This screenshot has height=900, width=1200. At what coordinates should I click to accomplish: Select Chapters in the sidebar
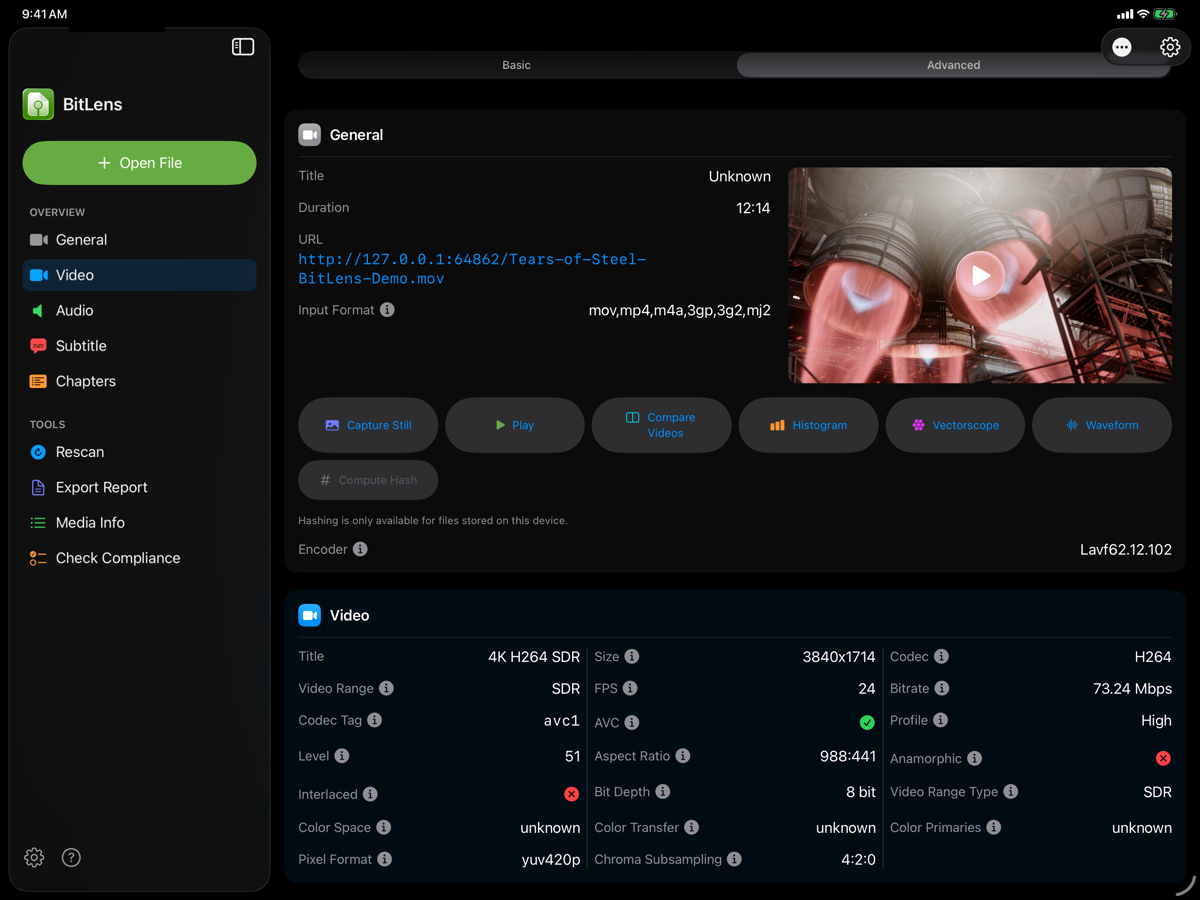click(139, 381)
